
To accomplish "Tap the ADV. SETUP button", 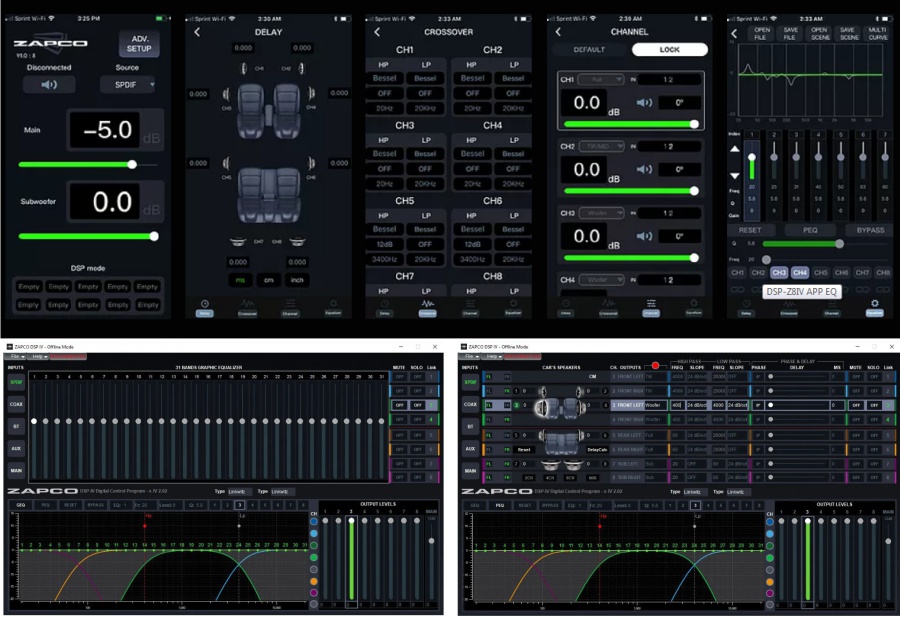I will [139, 43].
